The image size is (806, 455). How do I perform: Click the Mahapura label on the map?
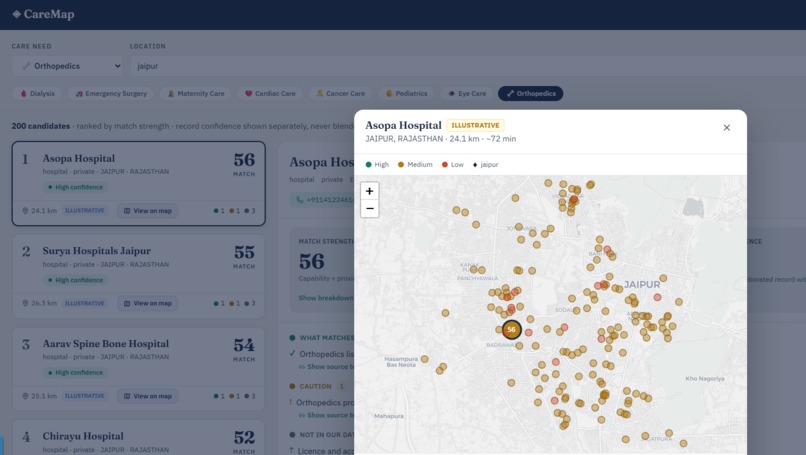coord(389,416)
